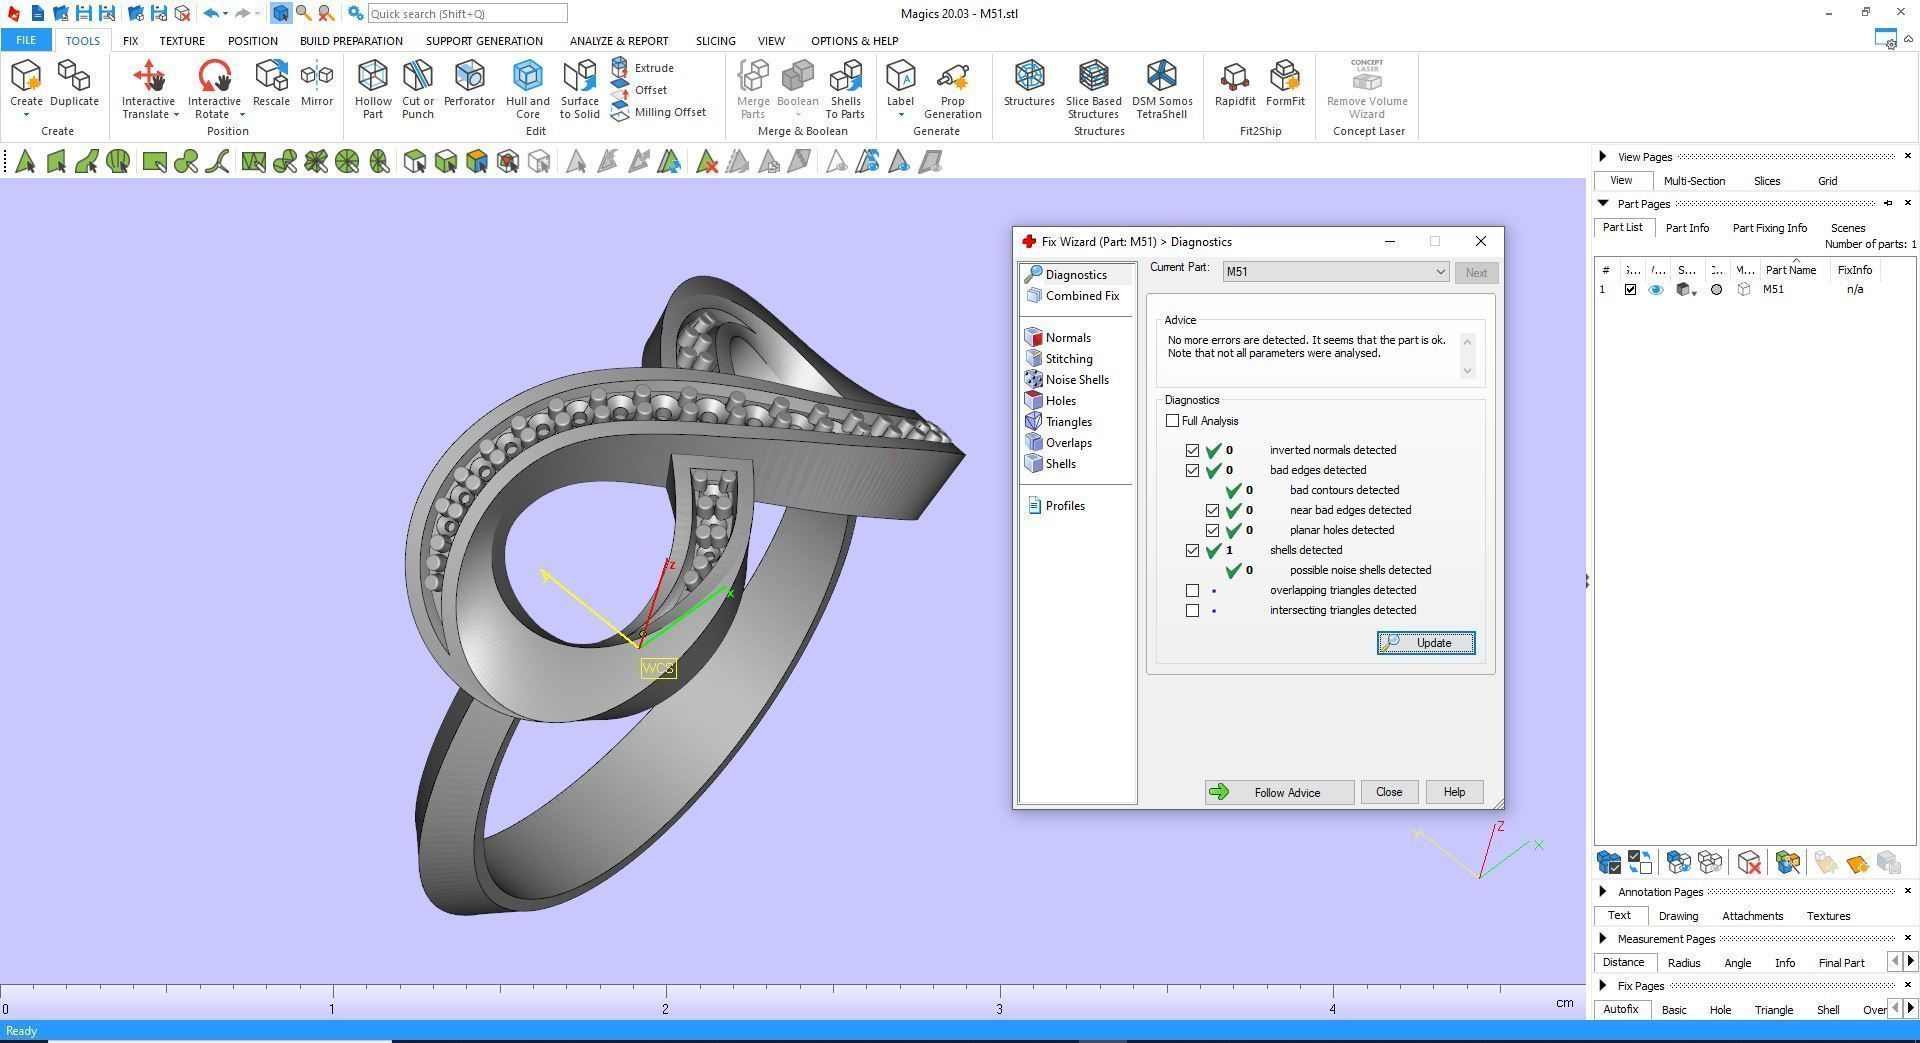Open the FILE menu
The width and height of the screenshot is (1920, 1043).
[25, 41]
